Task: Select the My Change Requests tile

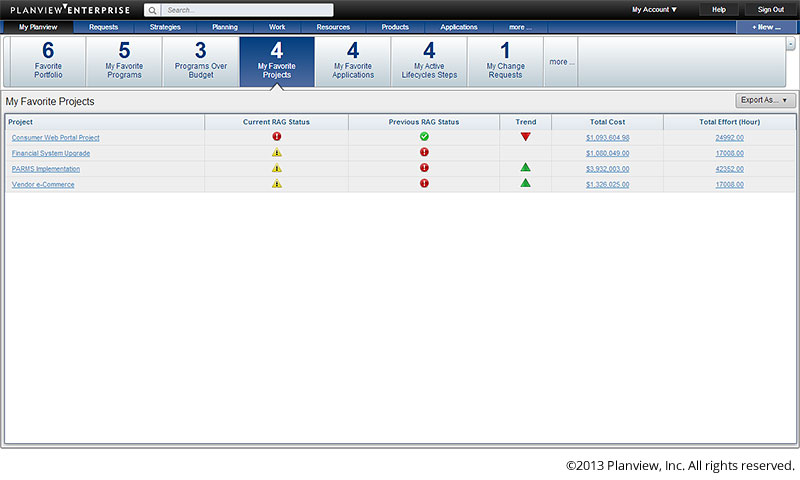Action: [x=506, y=62]
